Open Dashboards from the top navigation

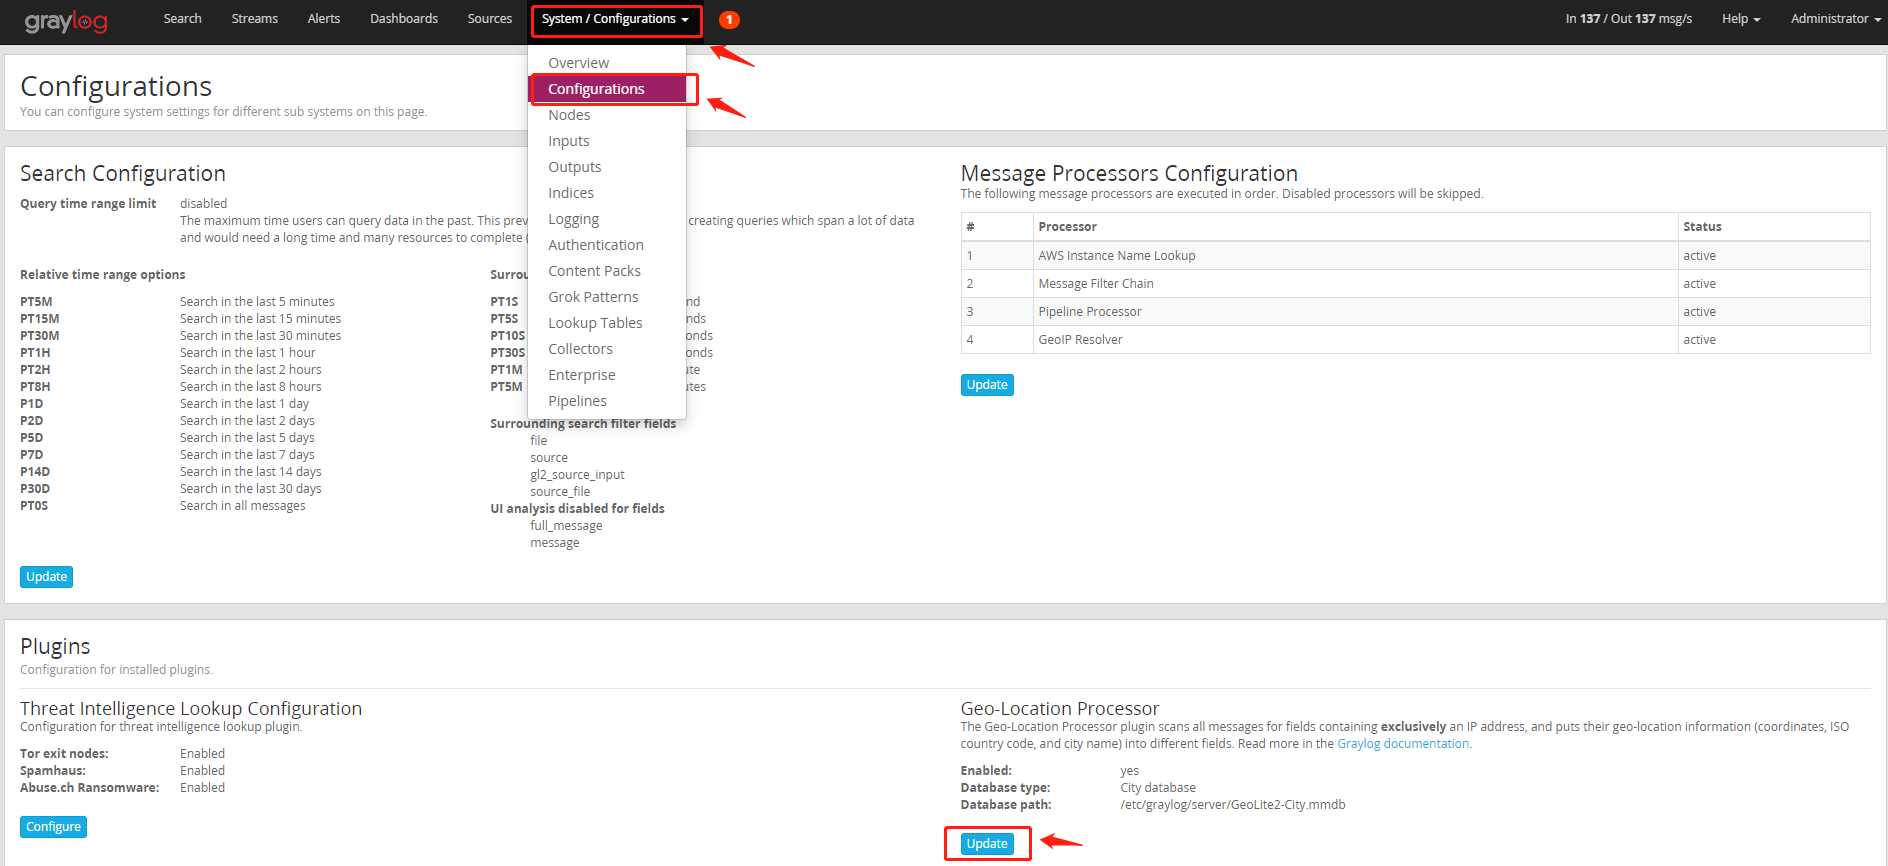click(x=404, y=19)
